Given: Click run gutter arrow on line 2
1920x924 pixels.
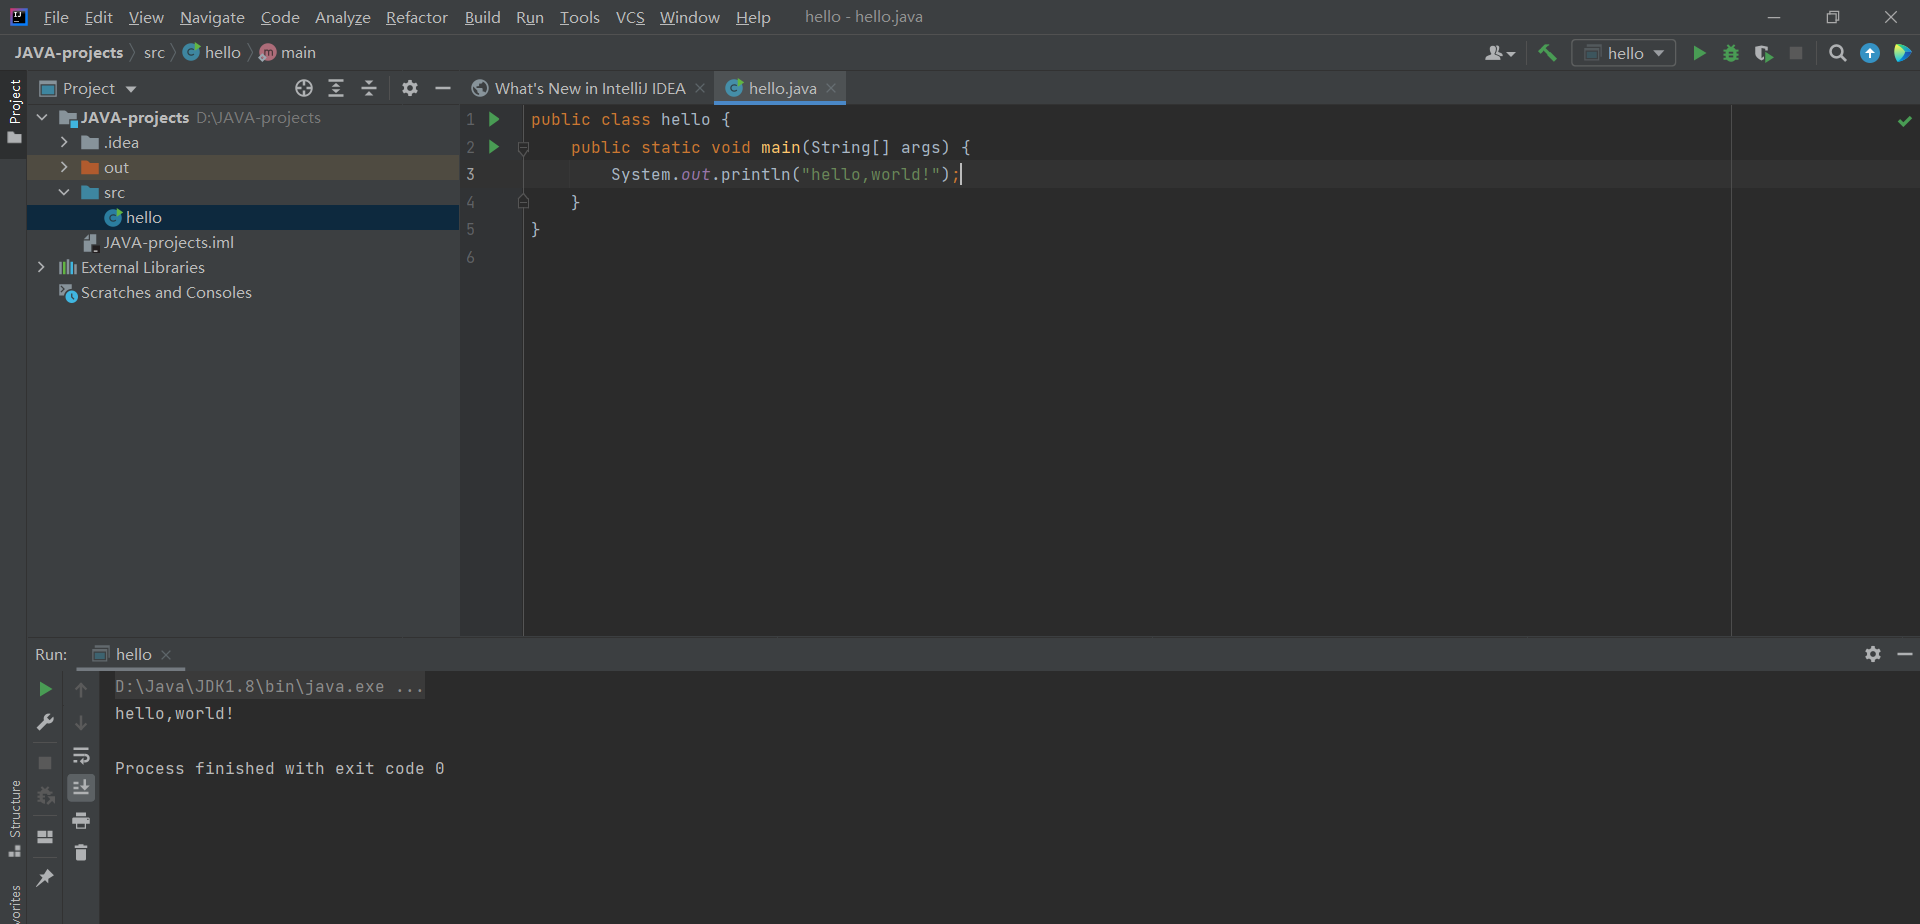Looking at the screenshot, I should [494, 147].
